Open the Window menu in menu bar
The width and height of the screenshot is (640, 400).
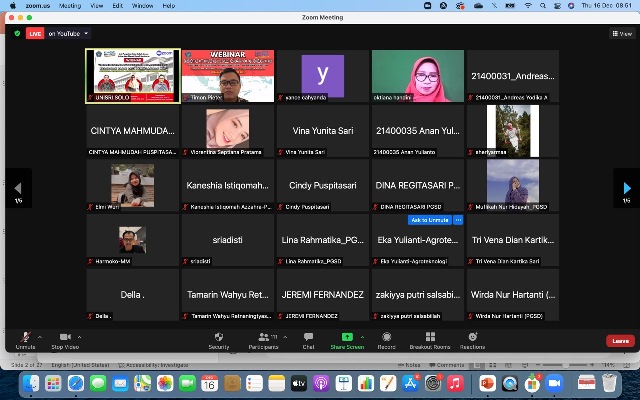142,5
